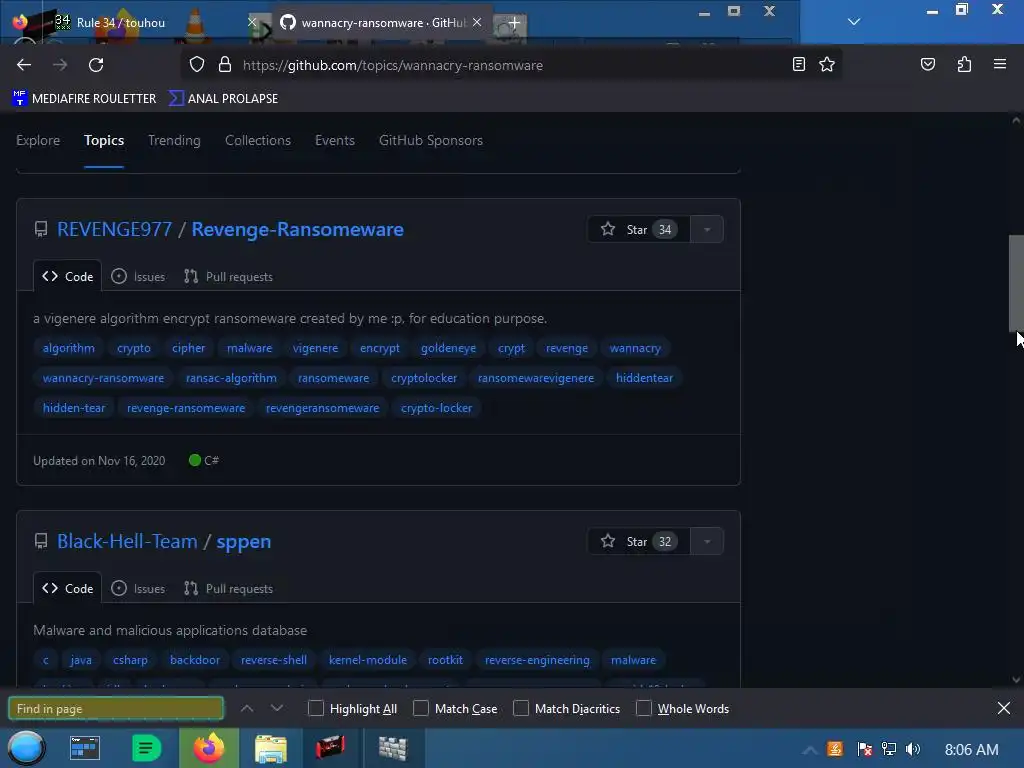Open MEDIAFIRE ROULETTER bookmark
This screenshot has height=768, width=1024.
[84, 99]
